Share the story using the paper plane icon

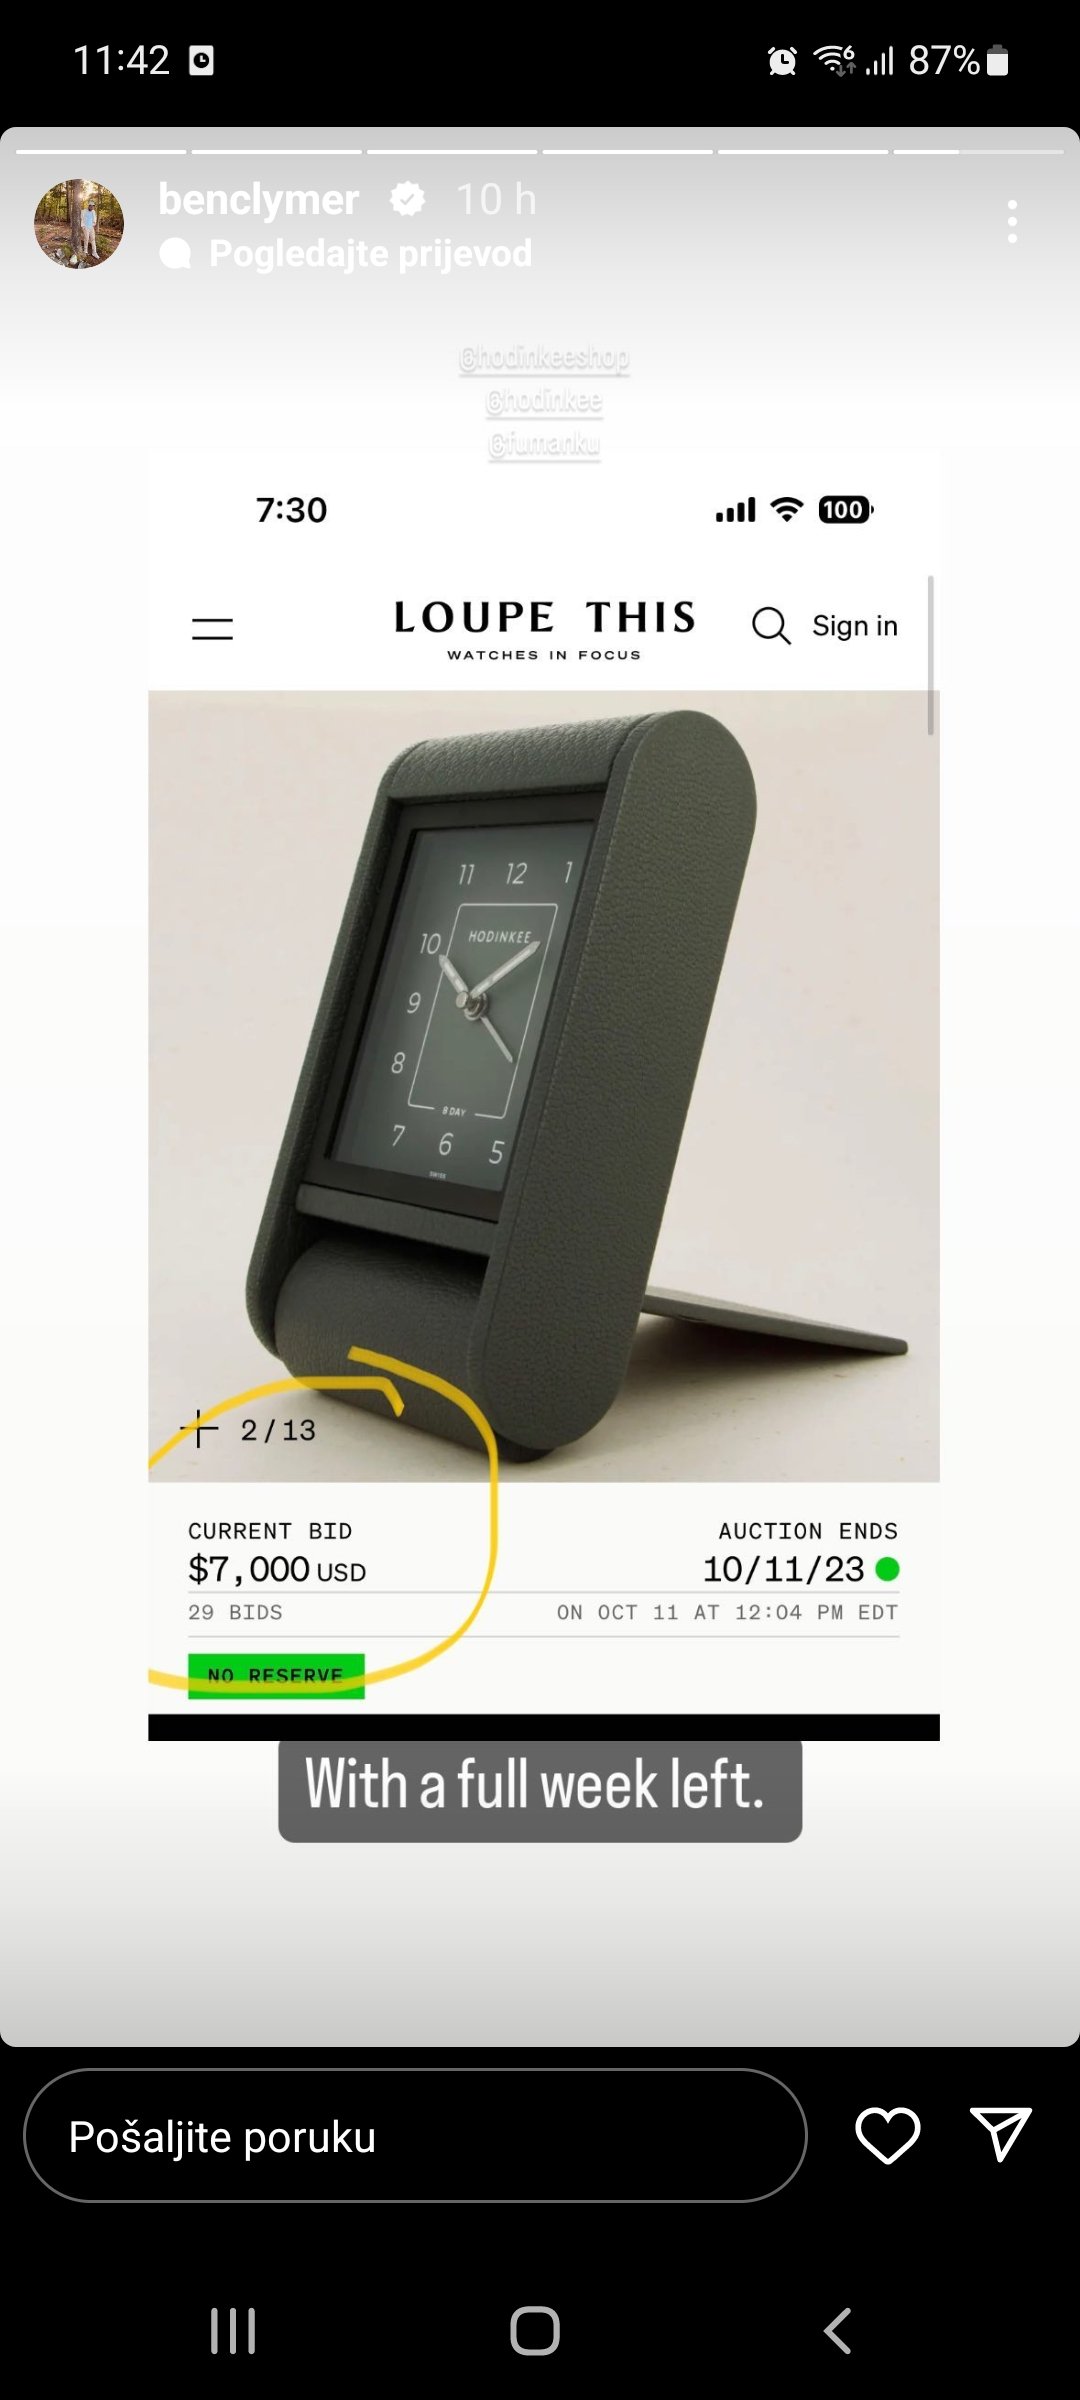[x=1000, y=2134]
